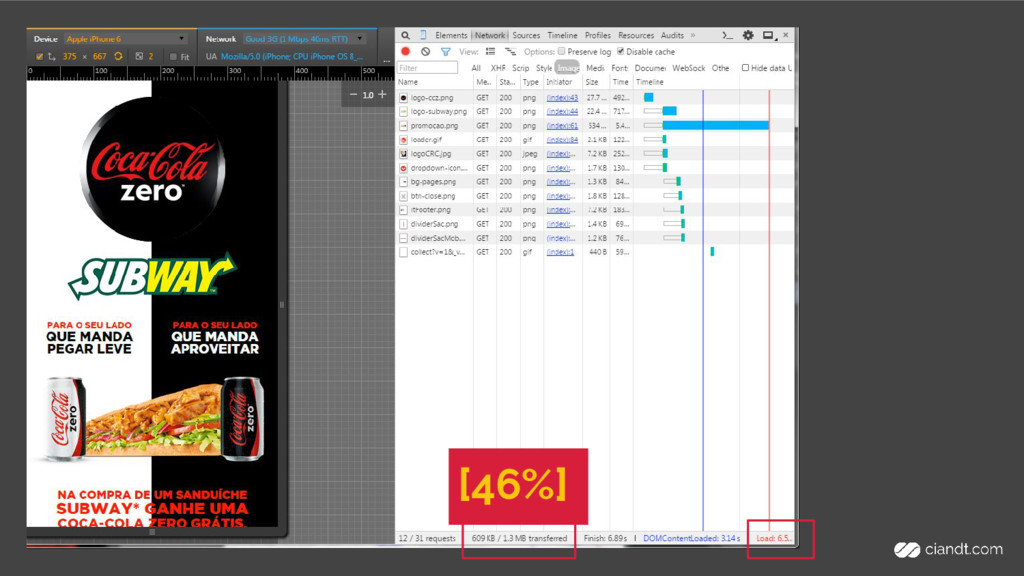
Task: Filter requests by Scripts
Action: [520, 68]
